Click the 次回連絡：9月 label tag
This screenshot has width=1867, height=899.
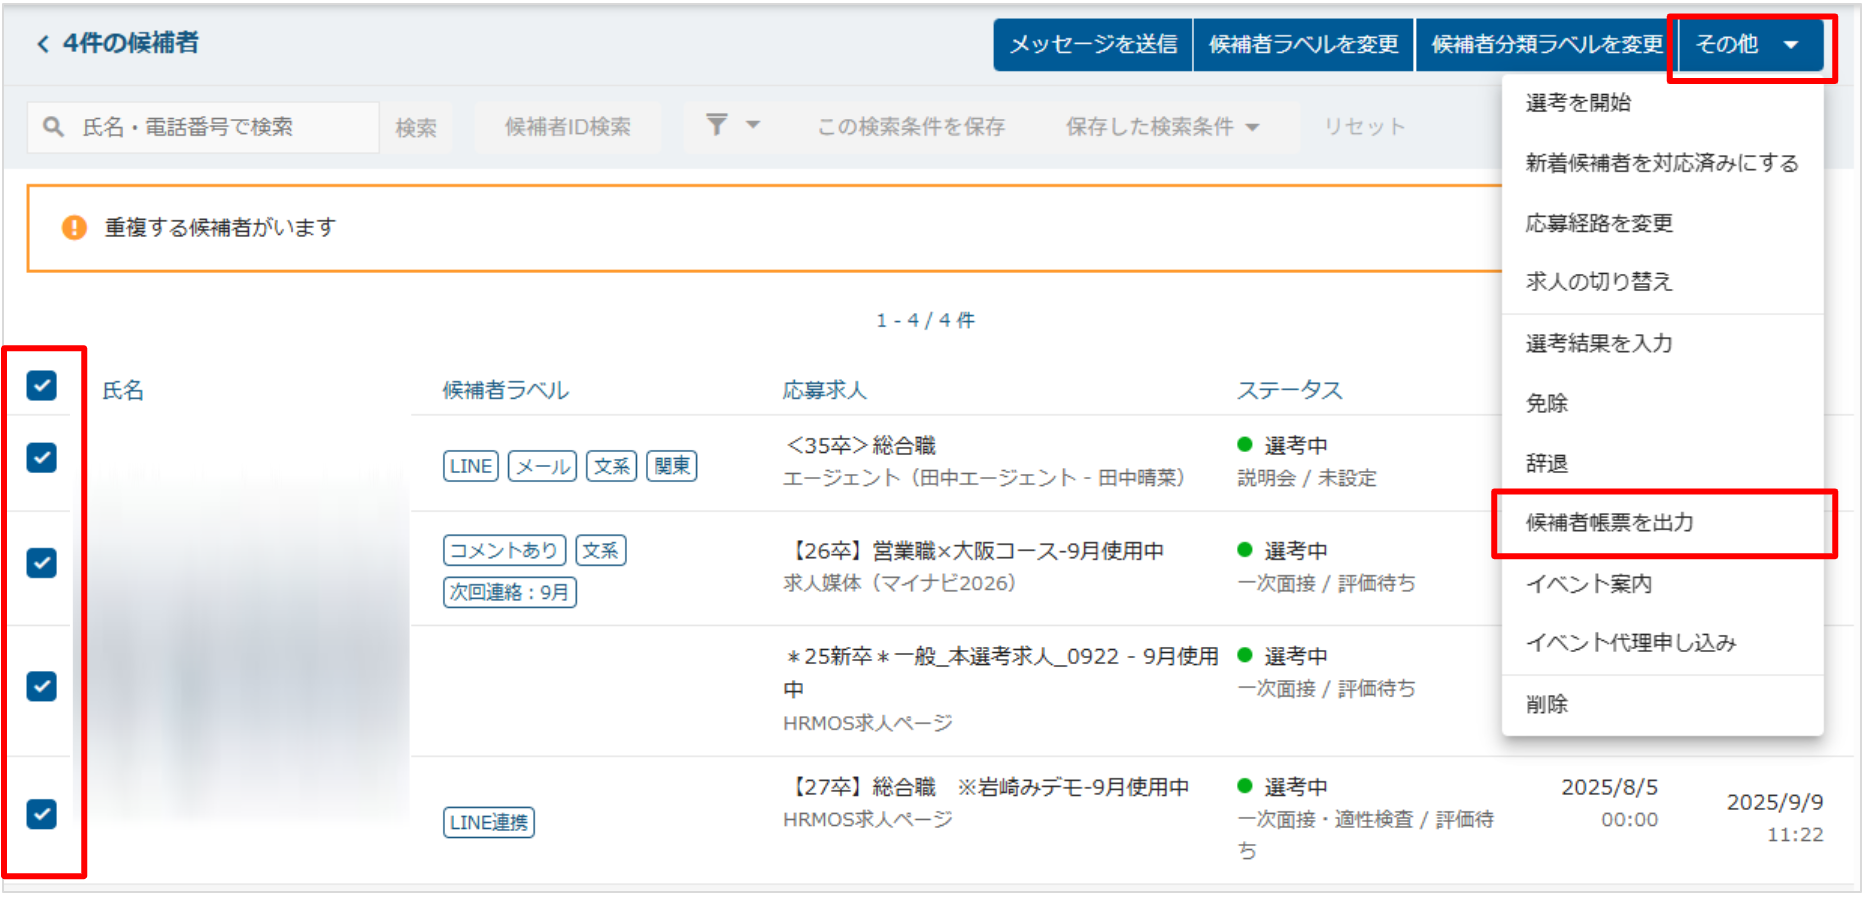509,592
